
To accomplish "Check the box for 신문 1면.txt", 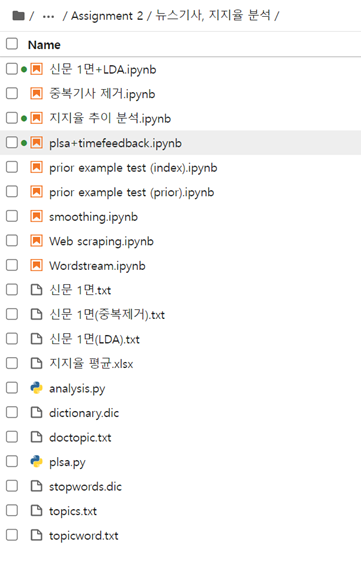I will point(12,290).
